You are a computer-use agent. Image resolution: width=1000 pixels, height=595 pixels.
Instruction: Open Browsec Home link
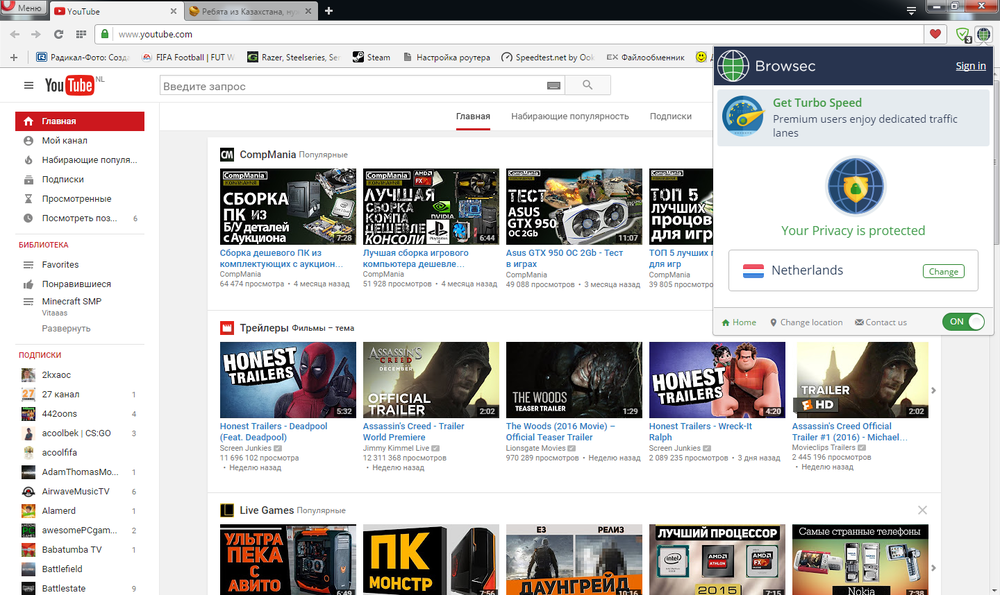pos(739,322)
